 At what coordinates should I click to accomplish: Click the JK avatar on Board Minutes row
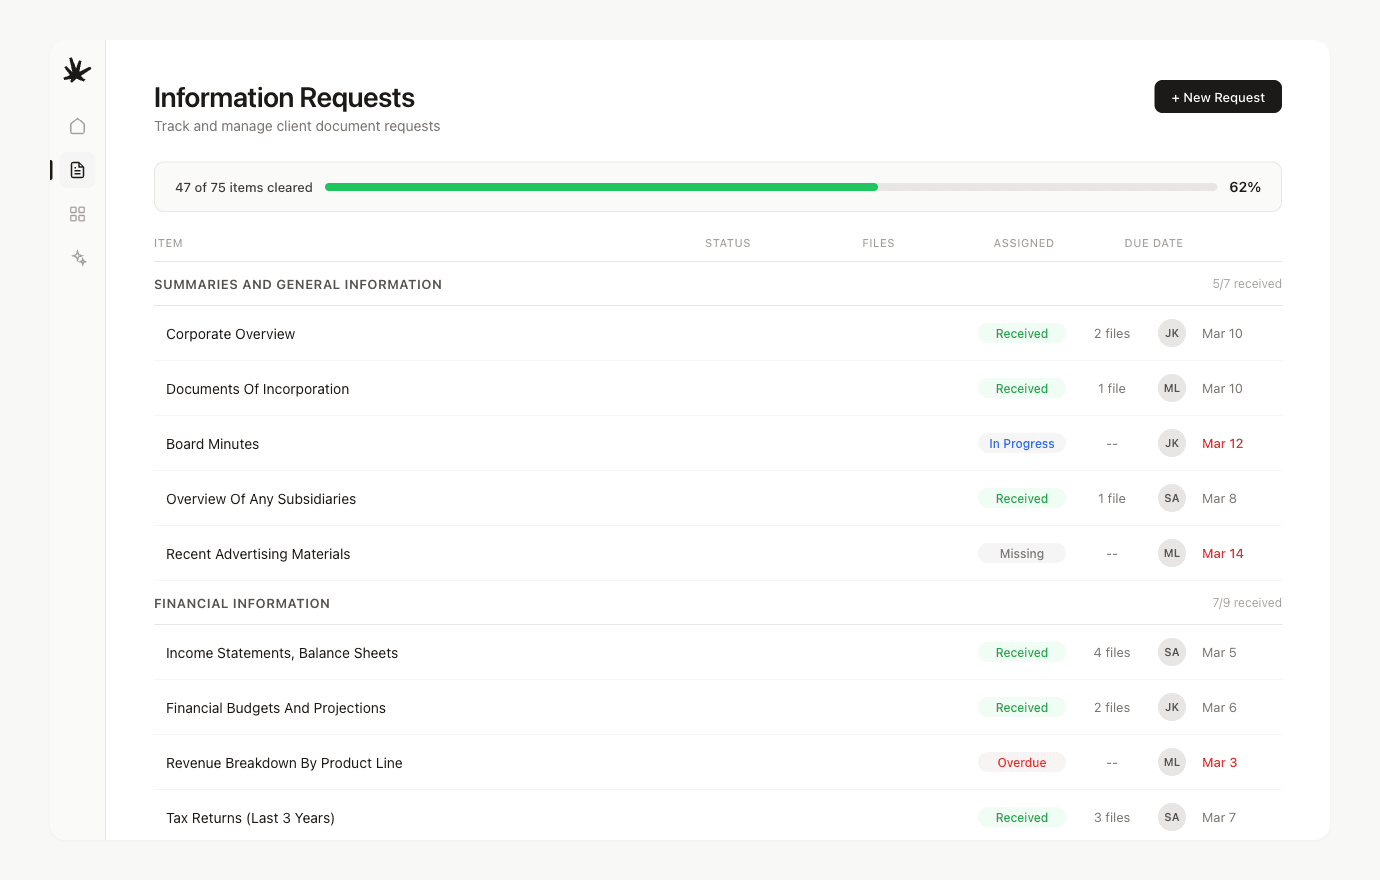click(x=1171, y=443)
